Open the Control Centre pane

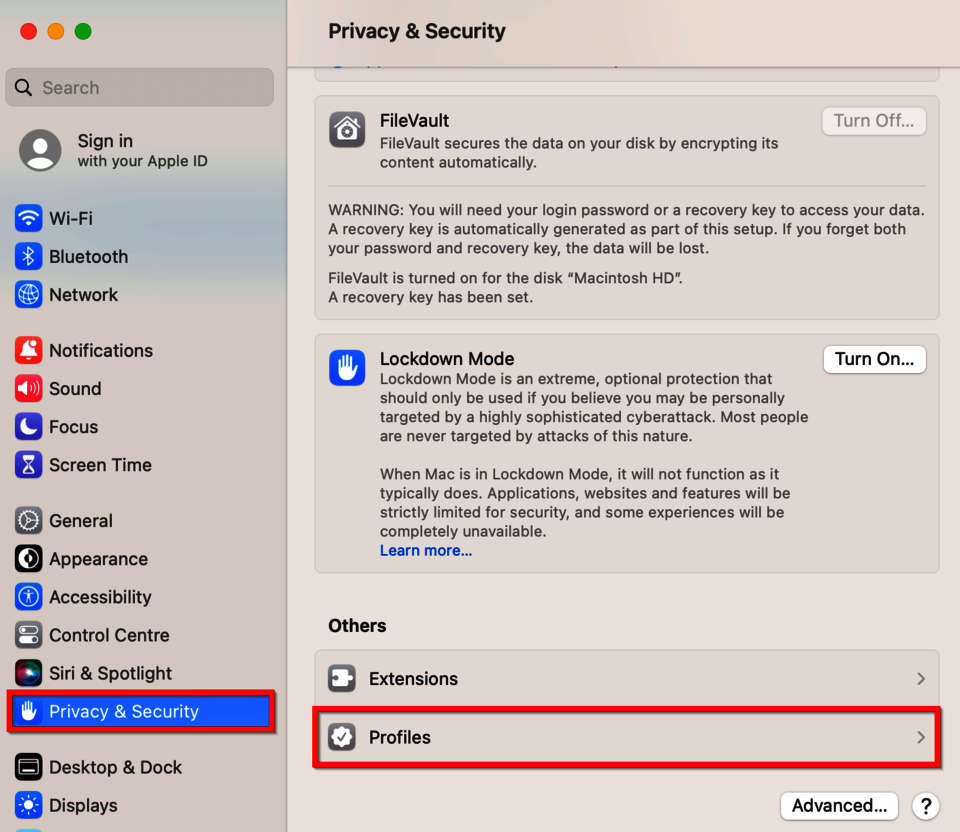108,635
